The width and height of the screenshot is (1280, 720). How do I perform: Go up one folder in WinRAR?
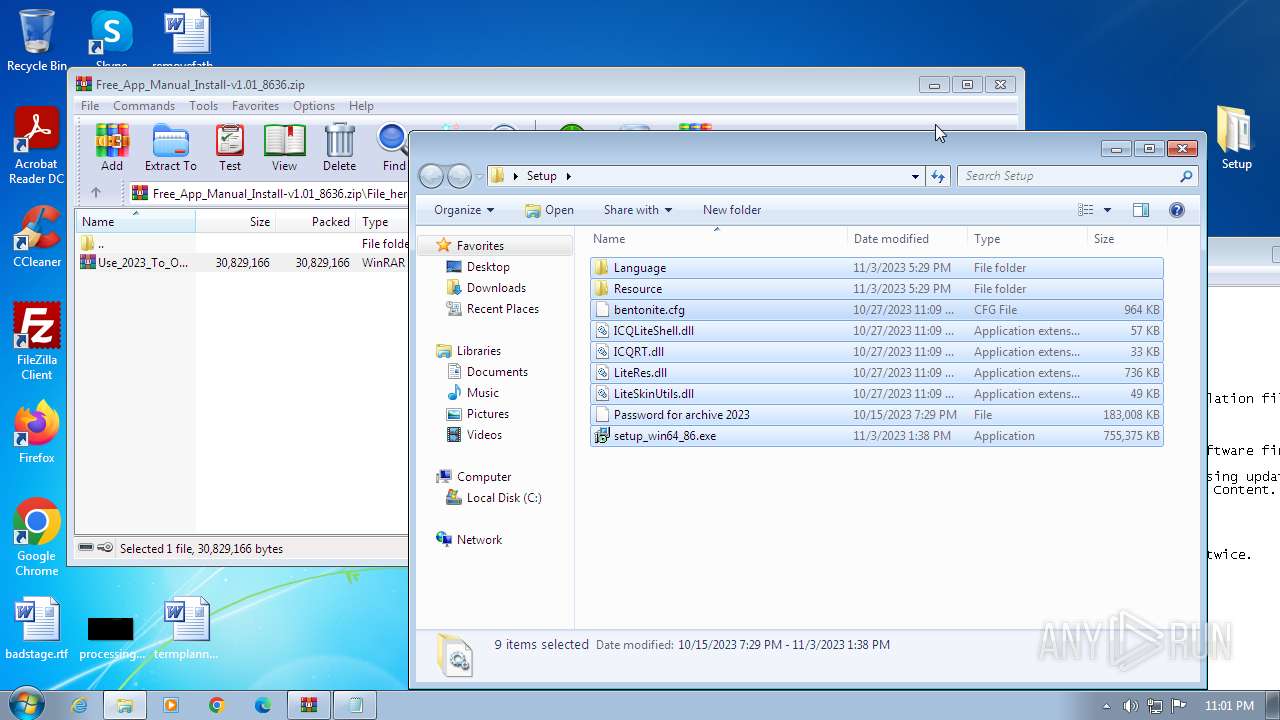click(x=96, y=193)
